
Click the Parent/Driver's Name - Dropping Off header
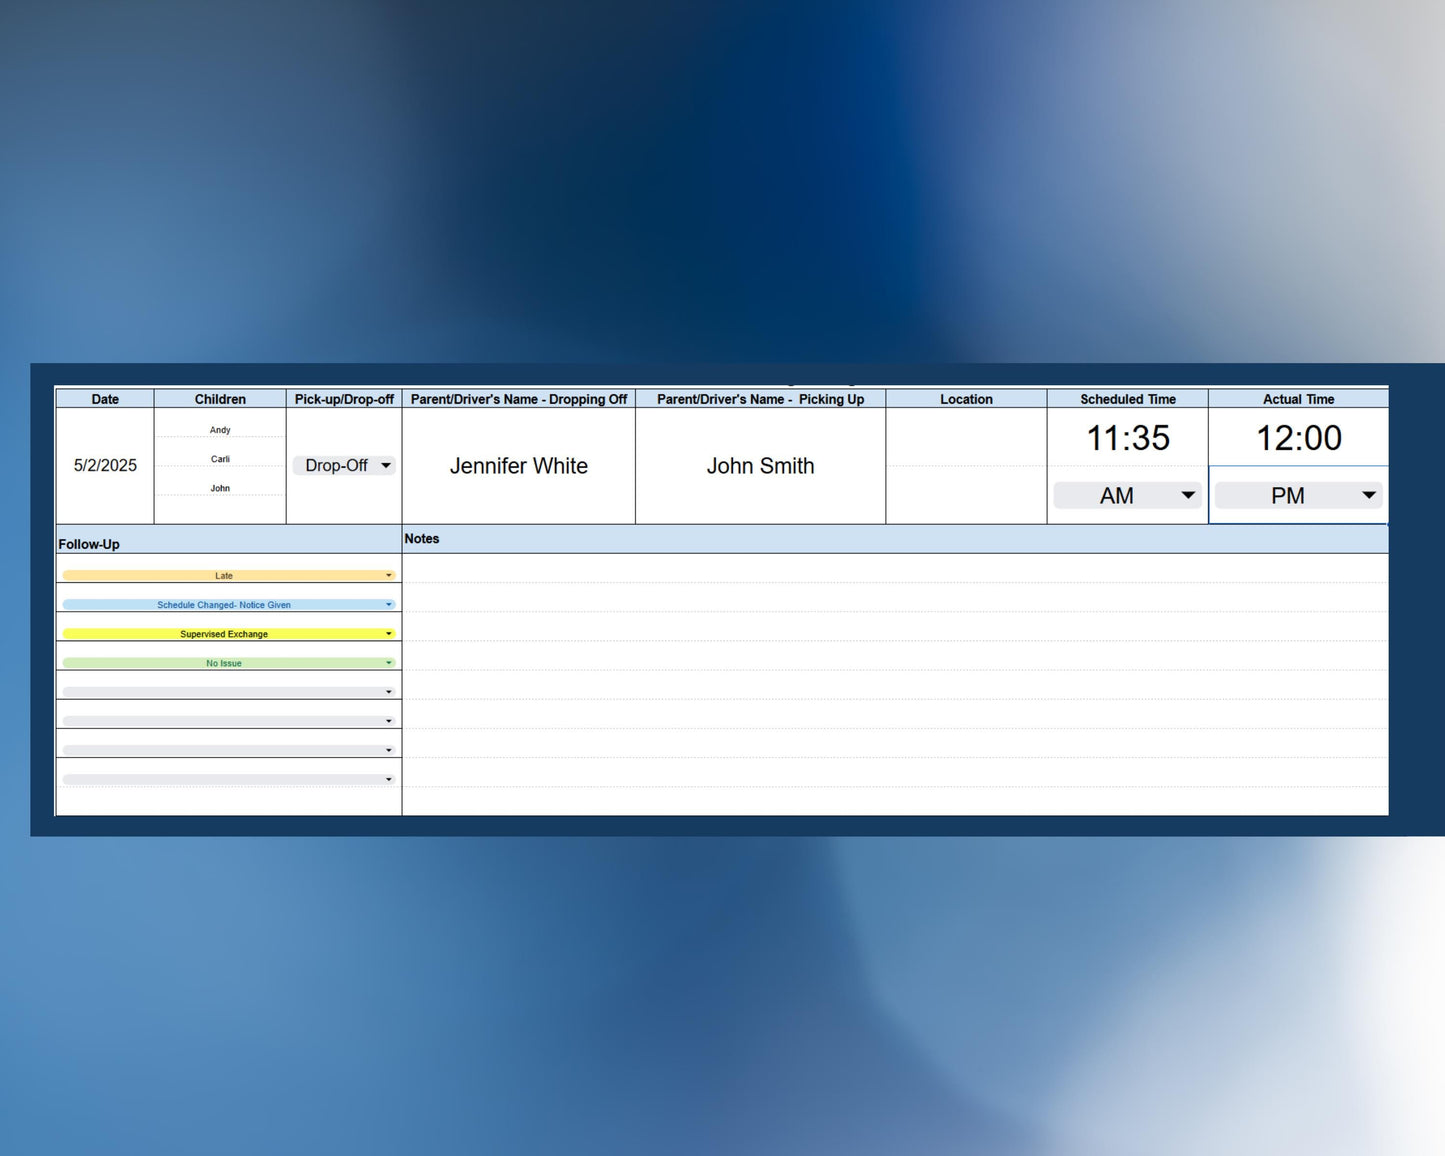point(519,399)
